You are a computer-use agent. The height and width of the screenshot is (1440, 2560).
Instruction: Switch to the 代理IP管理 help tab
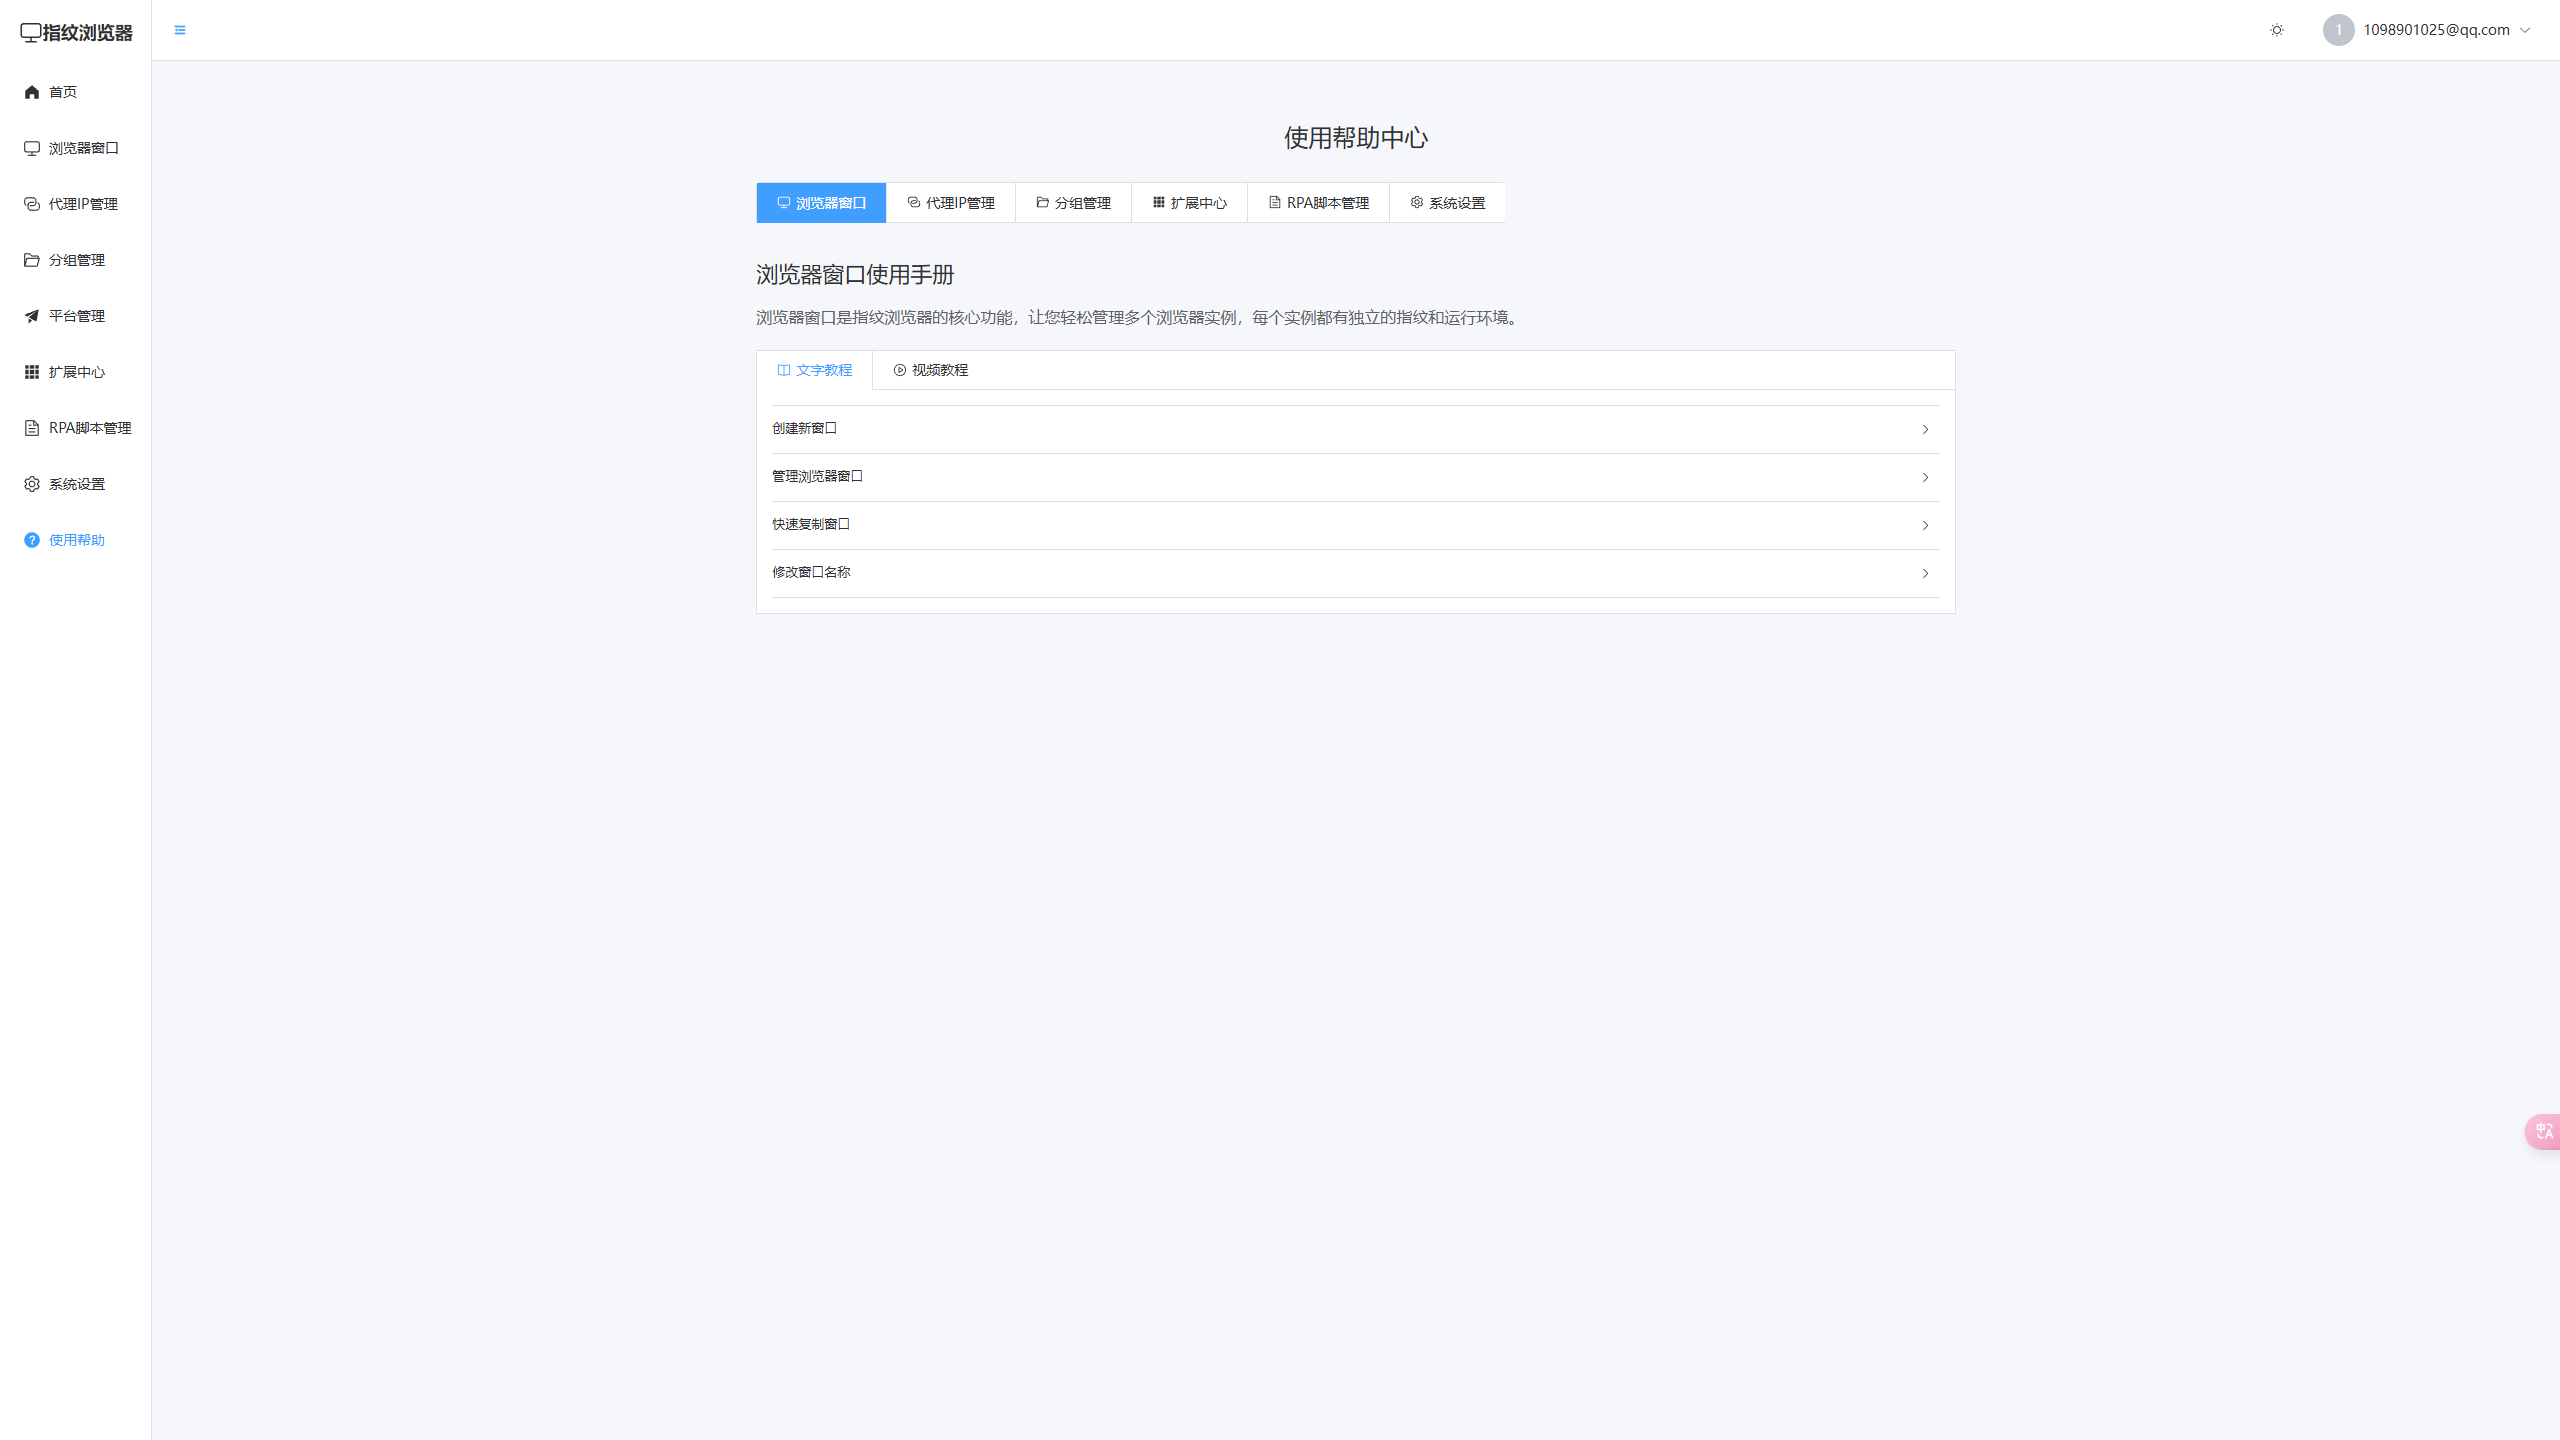click(x=951, y=203)
